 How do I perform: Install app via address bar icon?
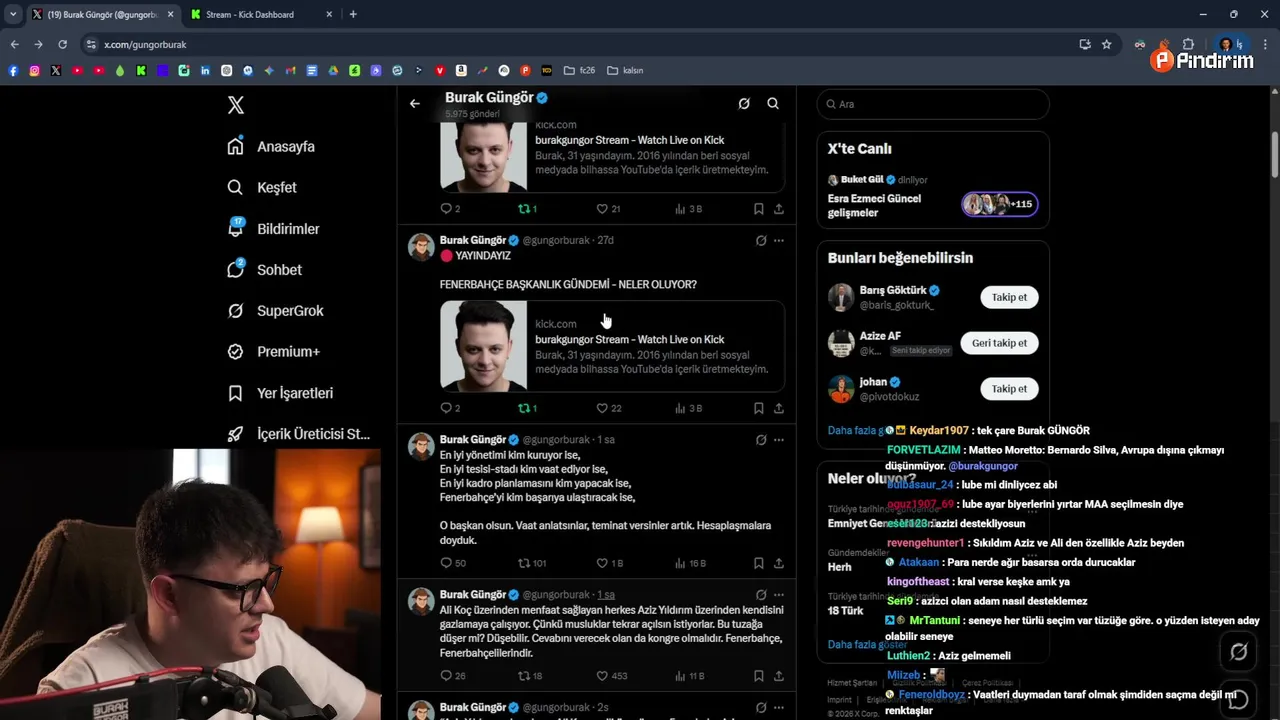(1085, 44)
